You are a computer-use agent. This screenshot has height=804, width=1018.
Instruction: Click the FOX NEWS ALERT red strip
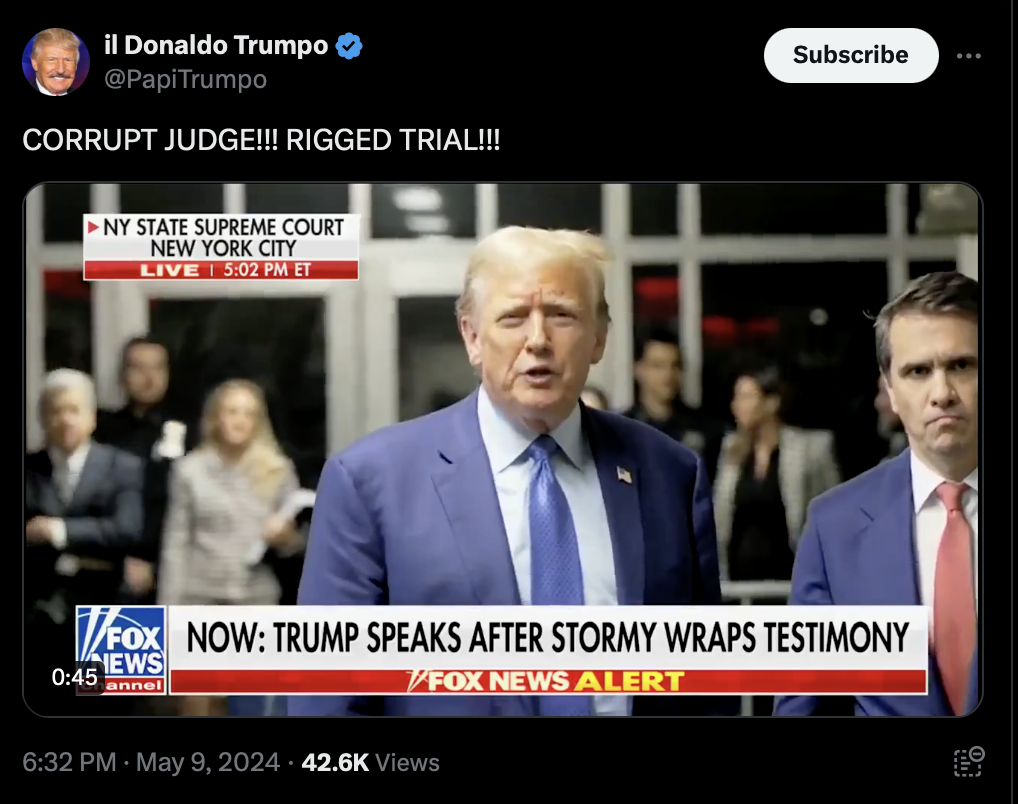point(548,681)
